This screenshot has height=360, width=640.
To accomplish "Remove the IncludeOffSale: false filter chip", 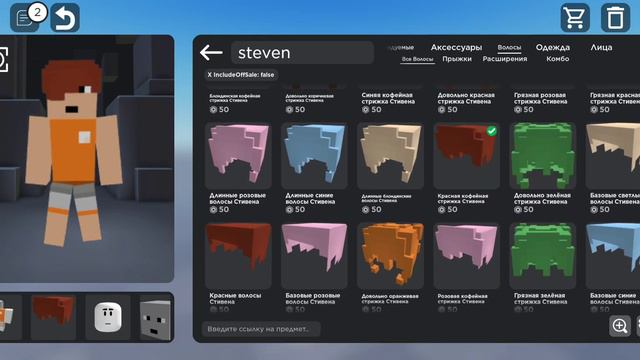I will point(241,75).
